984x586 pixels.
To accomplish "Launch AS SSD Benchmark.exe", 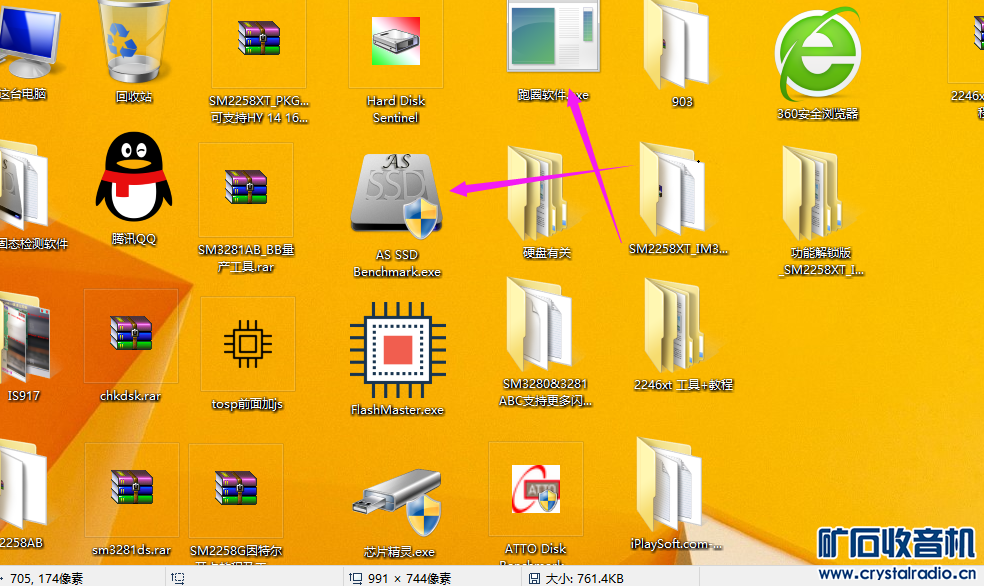I will pos(397,196).
